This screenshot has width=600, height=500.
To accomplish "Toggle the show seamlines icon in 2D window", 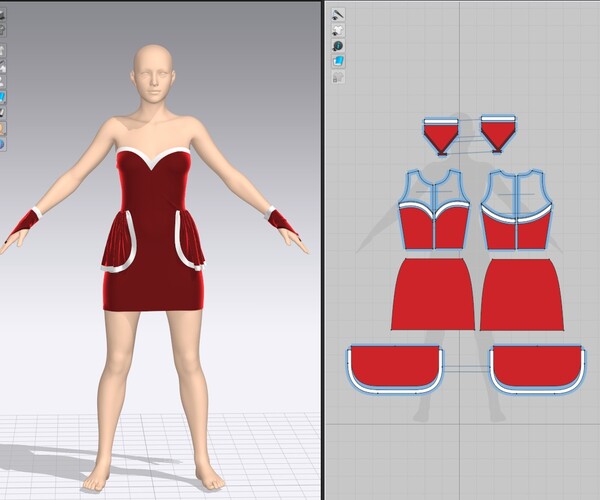I will click(x=338, y=15).
